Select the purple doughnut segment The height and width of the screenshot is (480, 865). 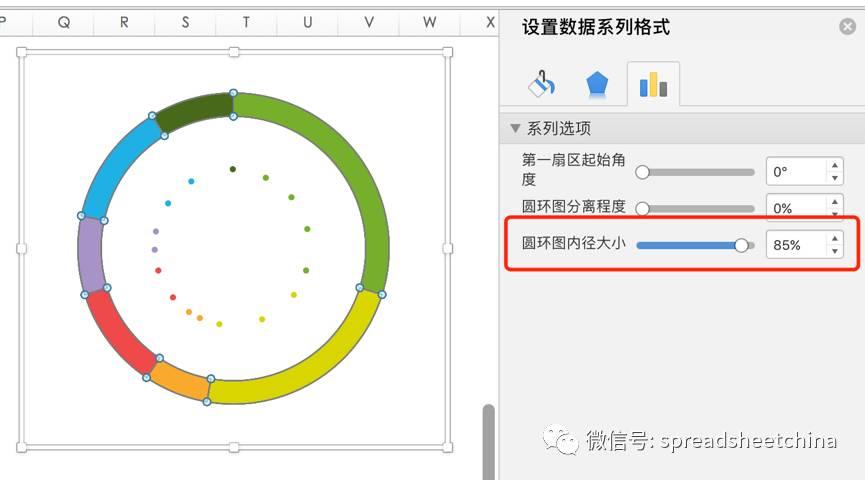90,254
